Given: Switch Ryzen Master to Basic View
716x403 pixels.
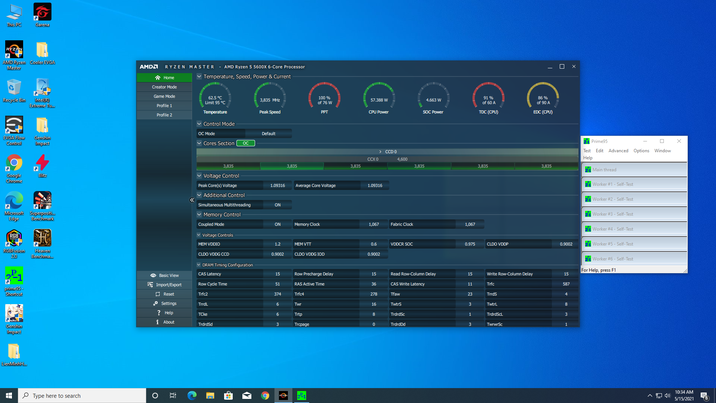Looking at the screenshot, I should 164,275.
